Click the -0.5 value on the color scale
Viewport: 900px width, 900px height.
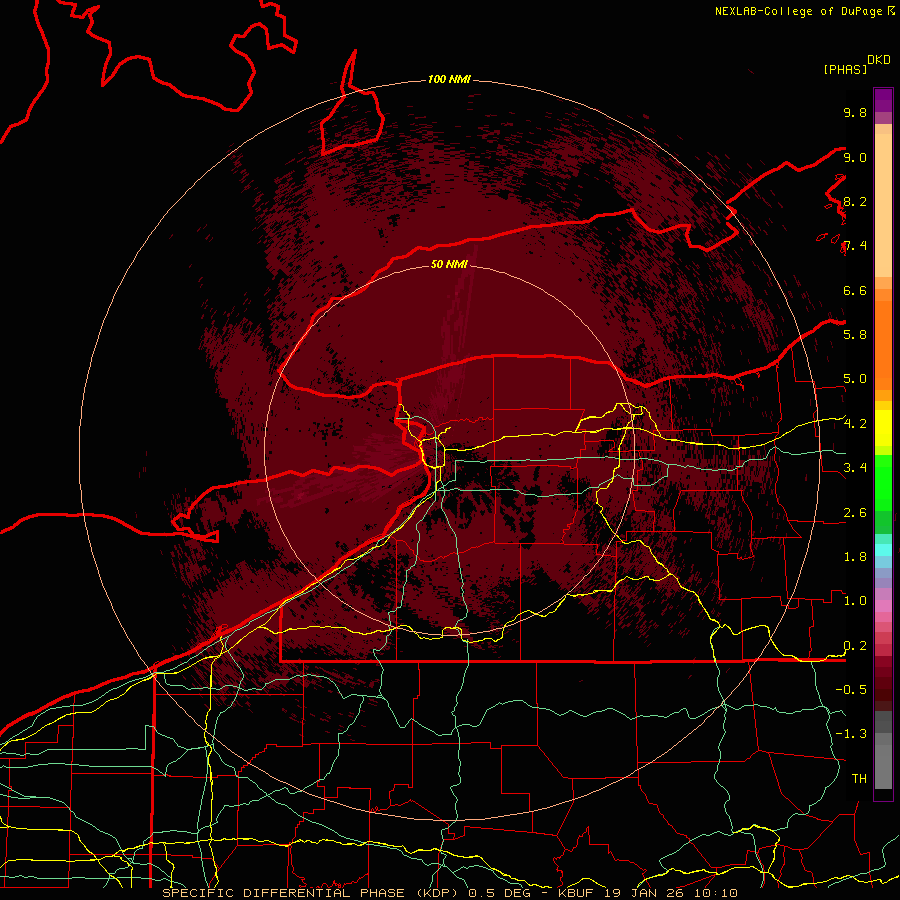tap(851, 690)
